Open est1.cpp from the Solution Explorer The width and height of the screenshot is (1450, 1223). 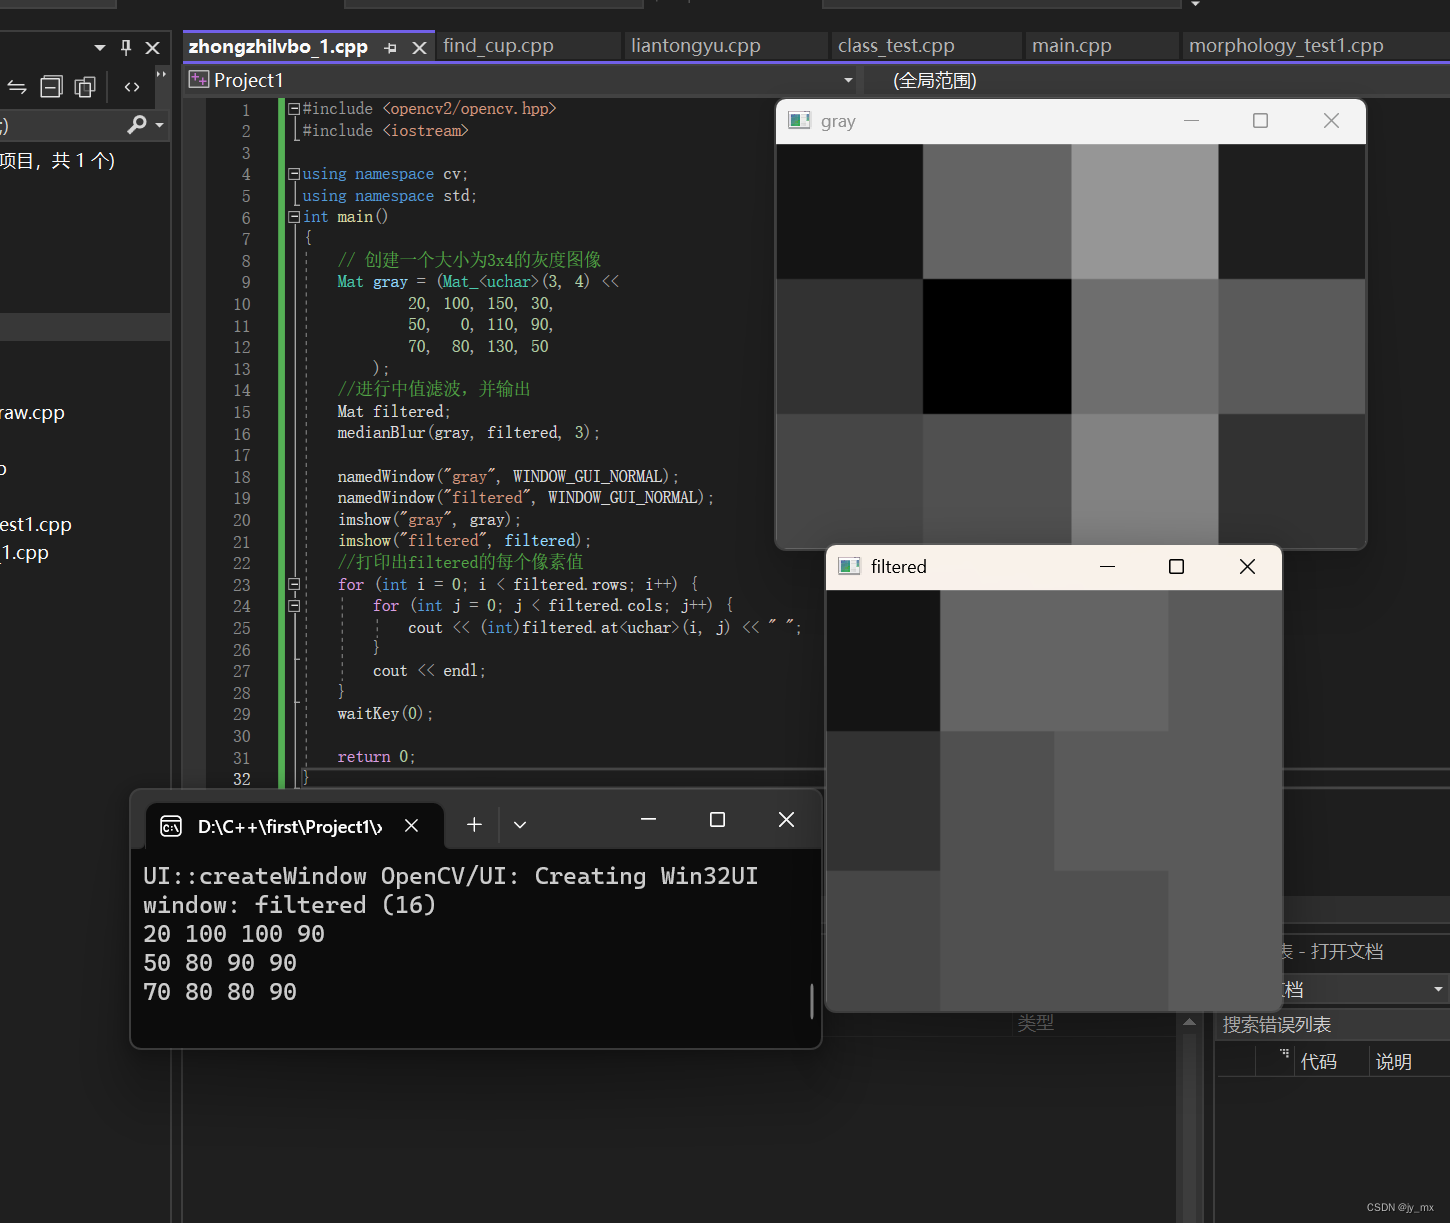[x=36, y=524]
